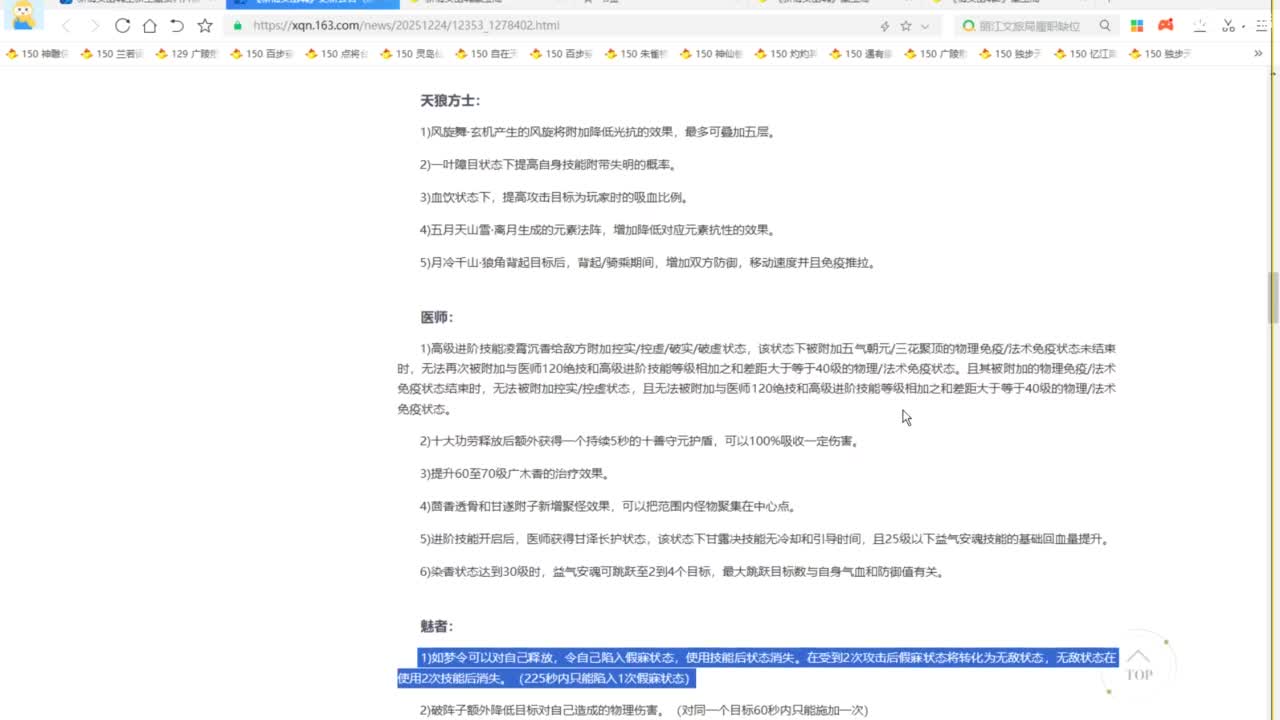Switch to the first browser tab
Viewport: 1280px width, 720px height.
coord(130,2)
